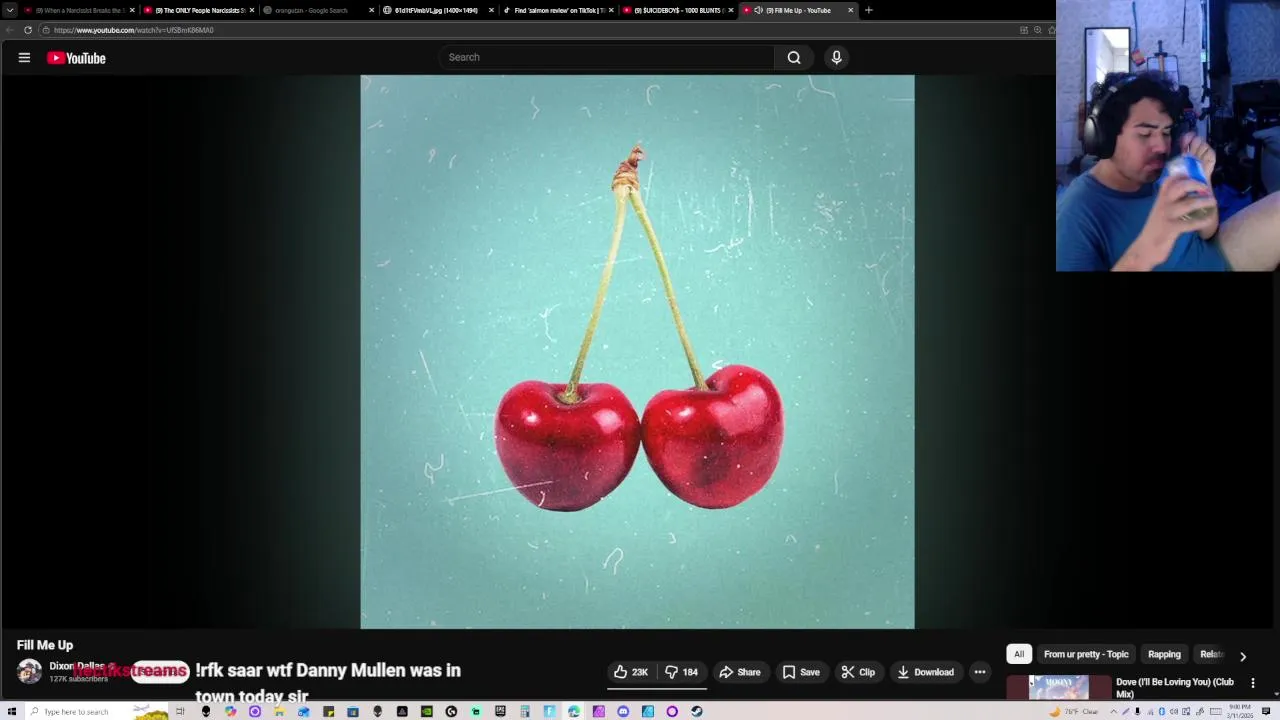The width and height of the screenshot is (1280, 720).
Task: Open the YouTube hamburger guide menu
Action: coord(24,58)
